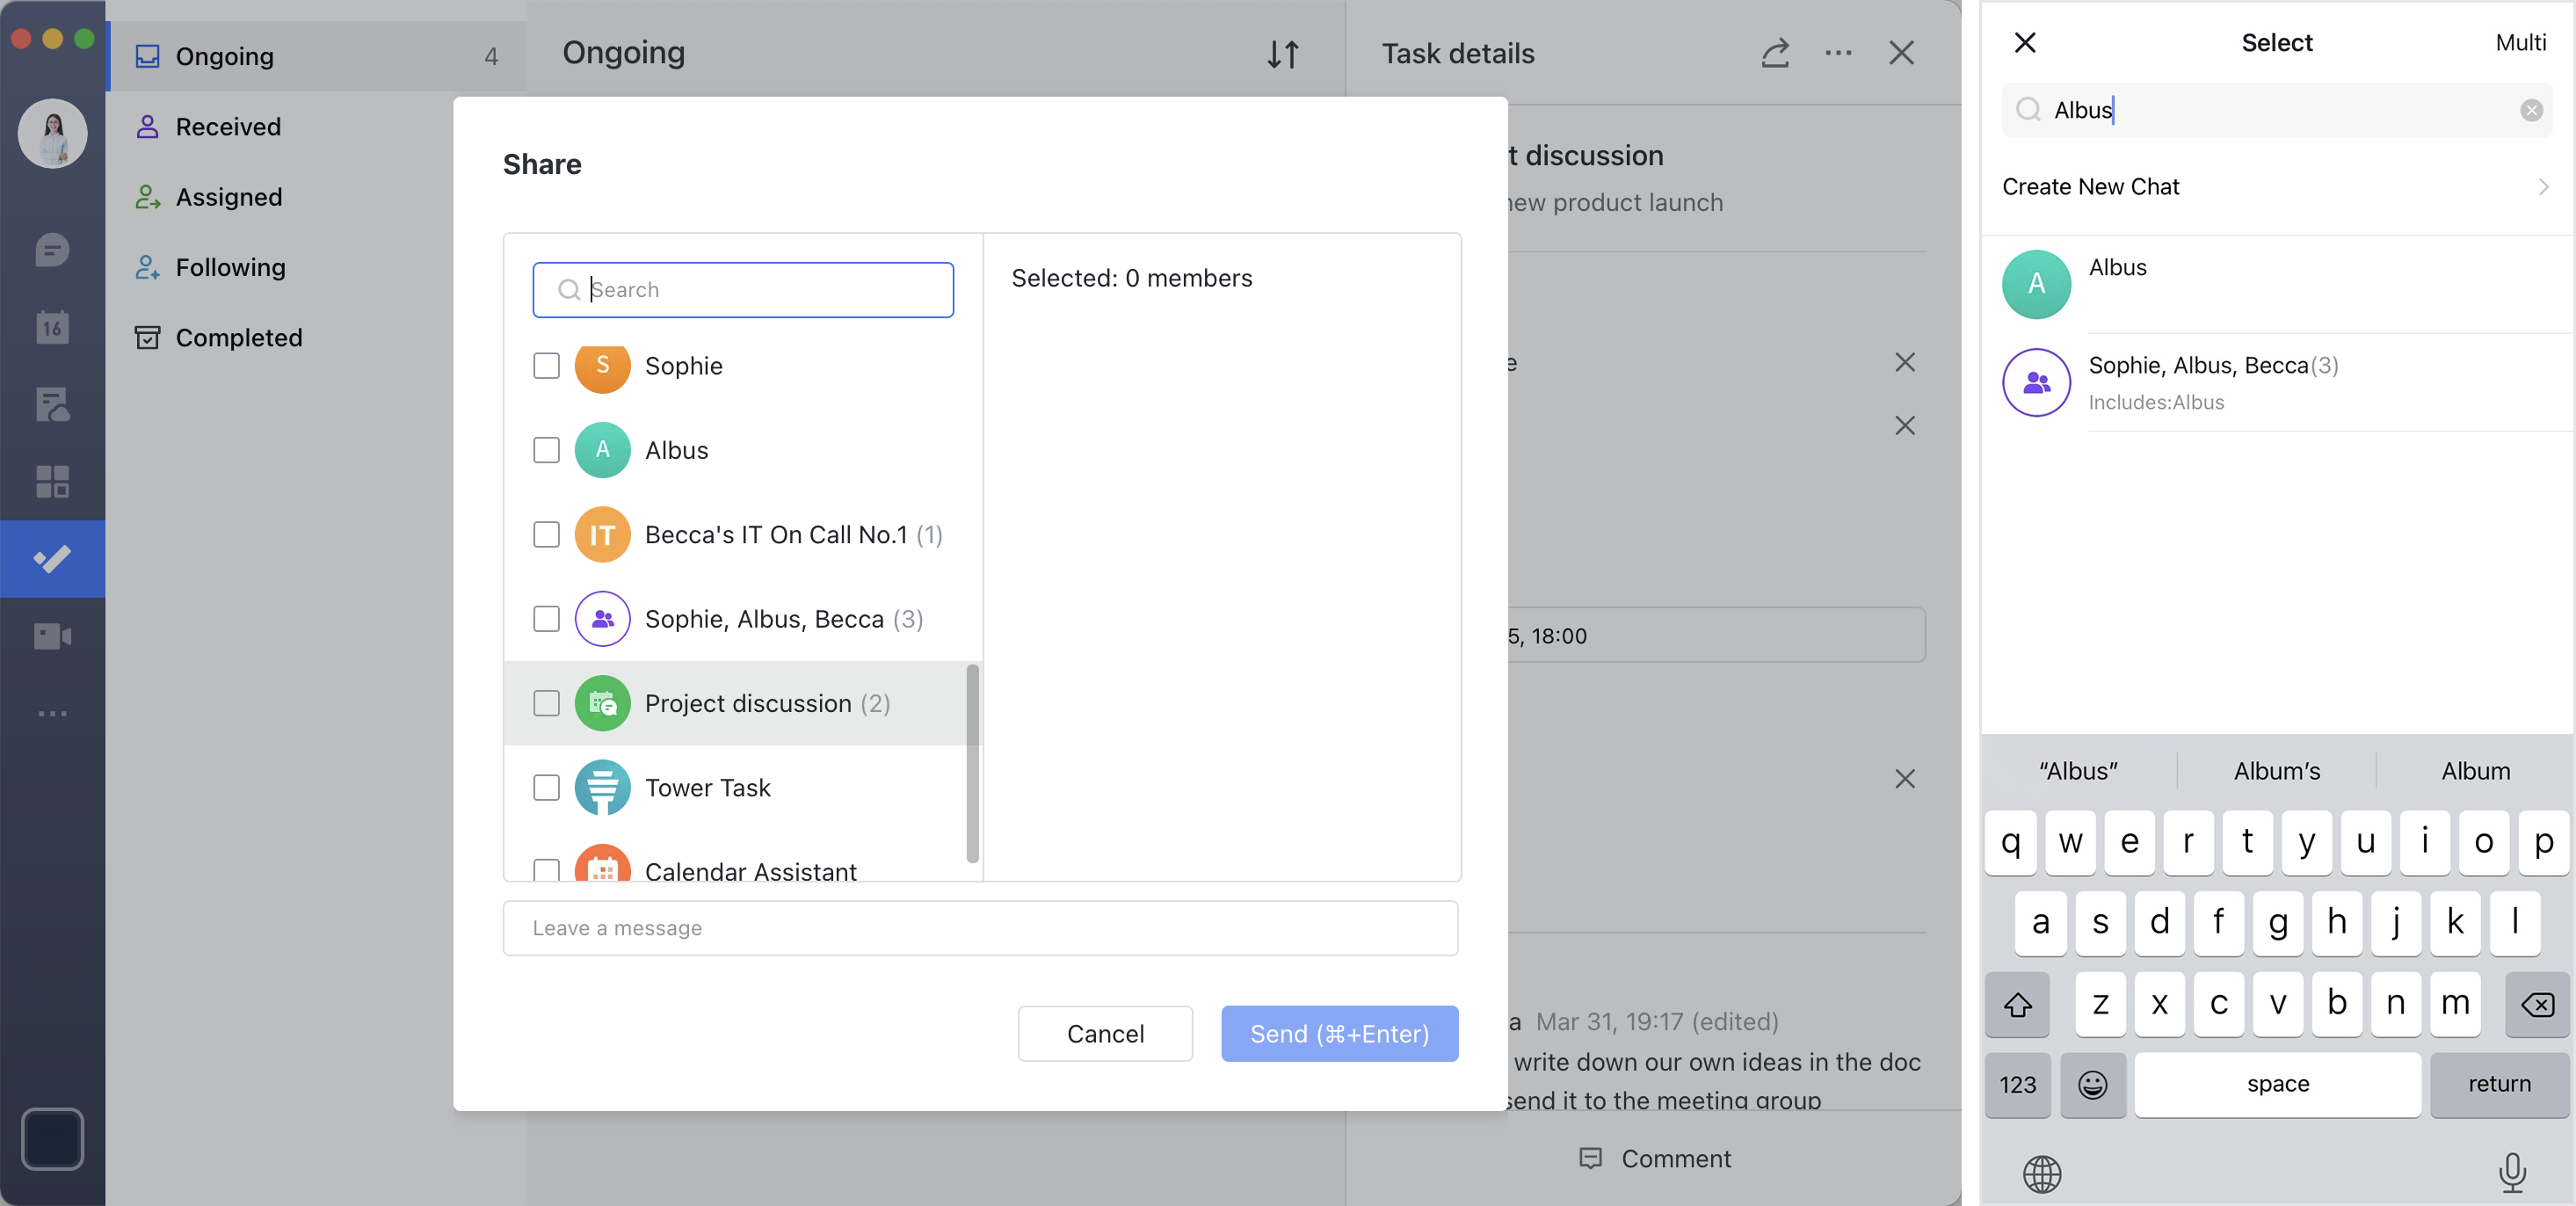Viewport: 2576px width, 1206px height.
Task: Click the Leave a message input field
Action: (x=980, y=928)
